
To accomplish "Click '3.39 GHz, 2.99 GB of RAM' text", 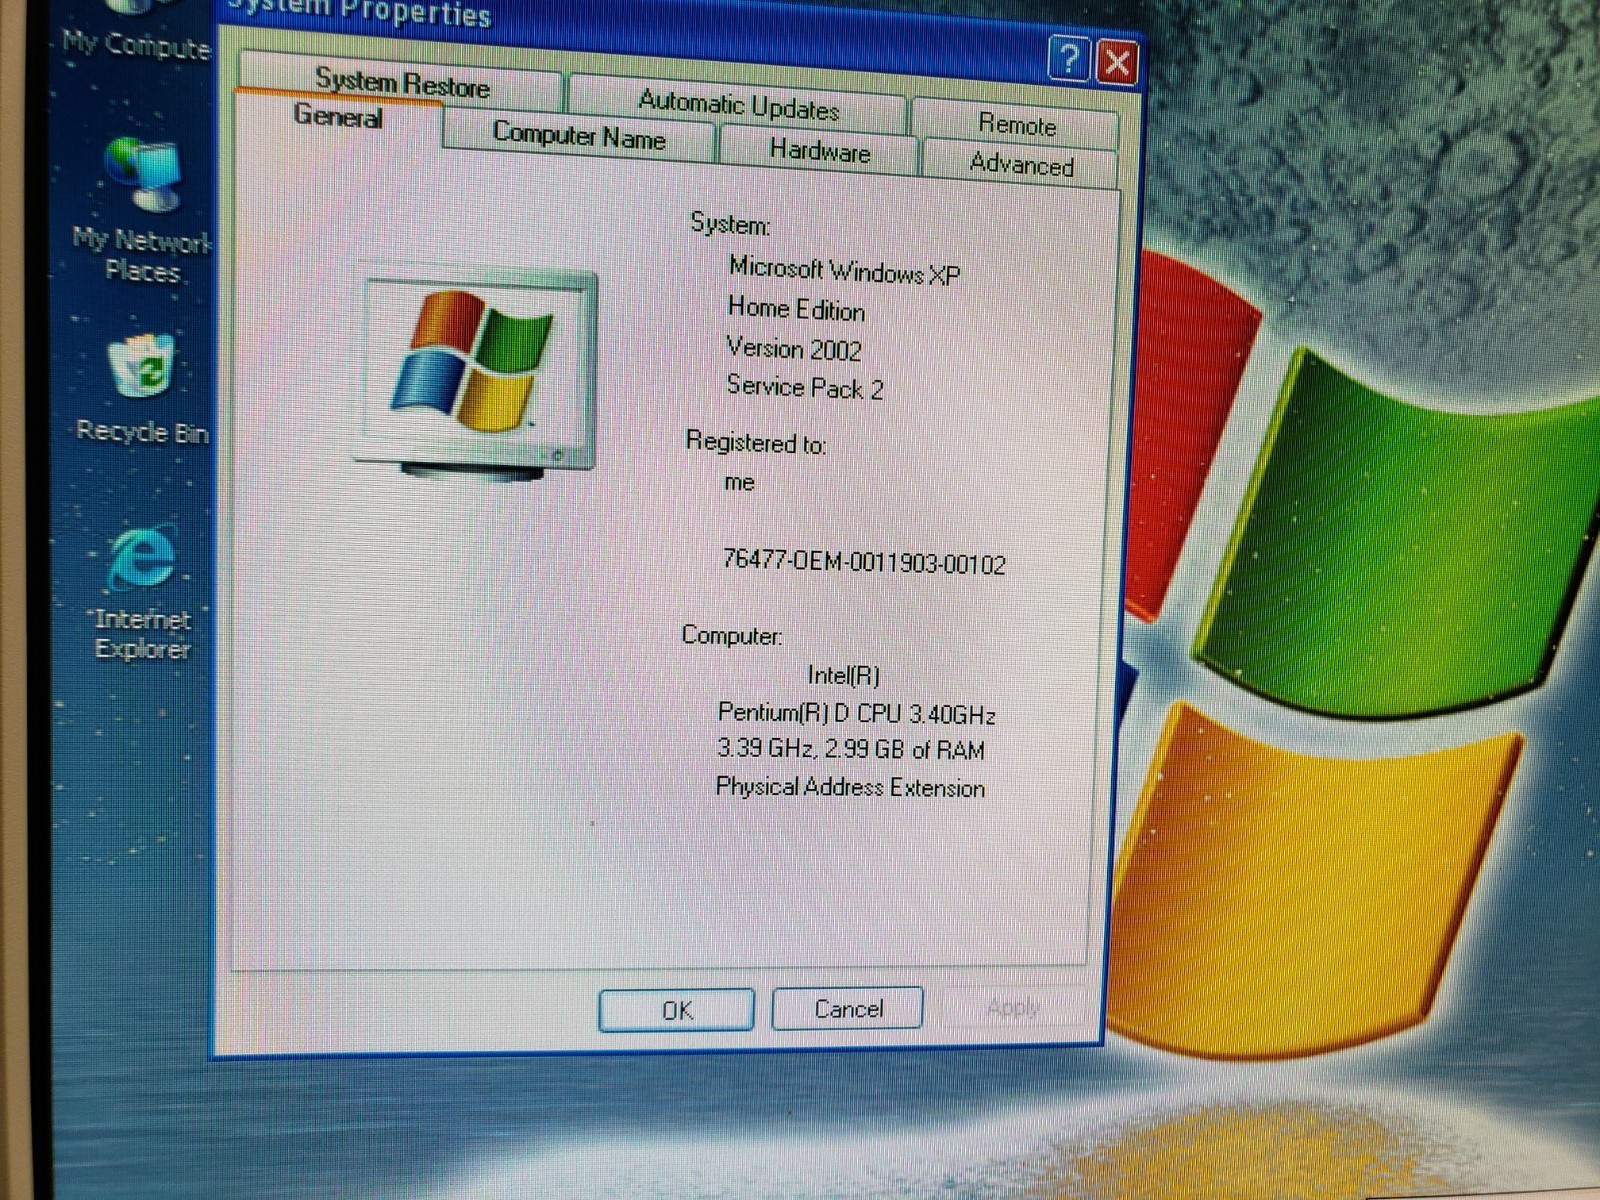I will 851,749.
